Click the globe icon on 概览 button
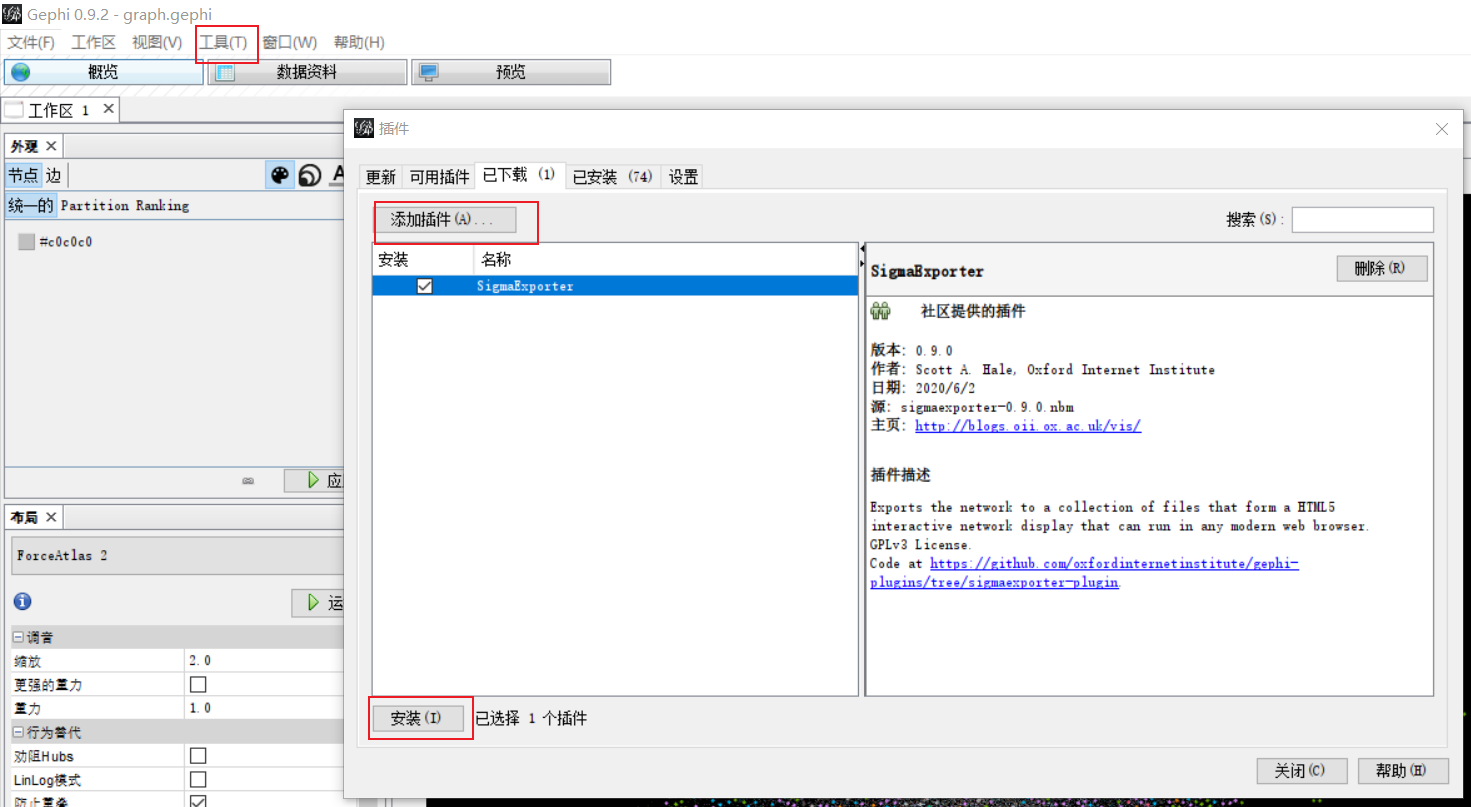The height and width of the screenshot is (807, 1471). 20,72
